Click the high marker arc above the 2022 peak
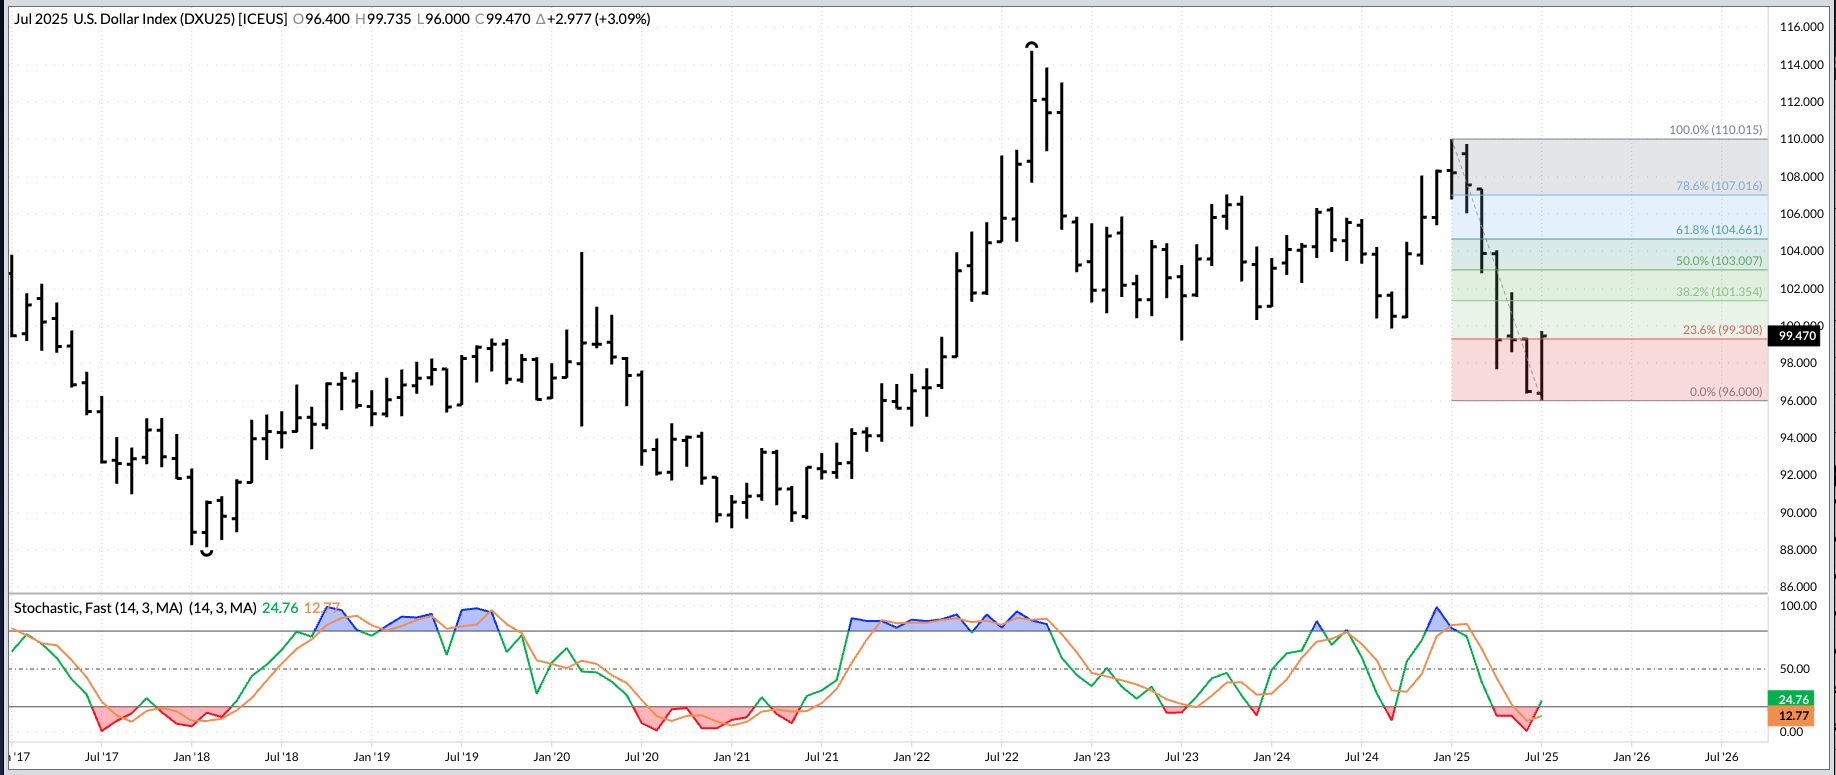This screenshot has width=1836, height=775. 1032,44
